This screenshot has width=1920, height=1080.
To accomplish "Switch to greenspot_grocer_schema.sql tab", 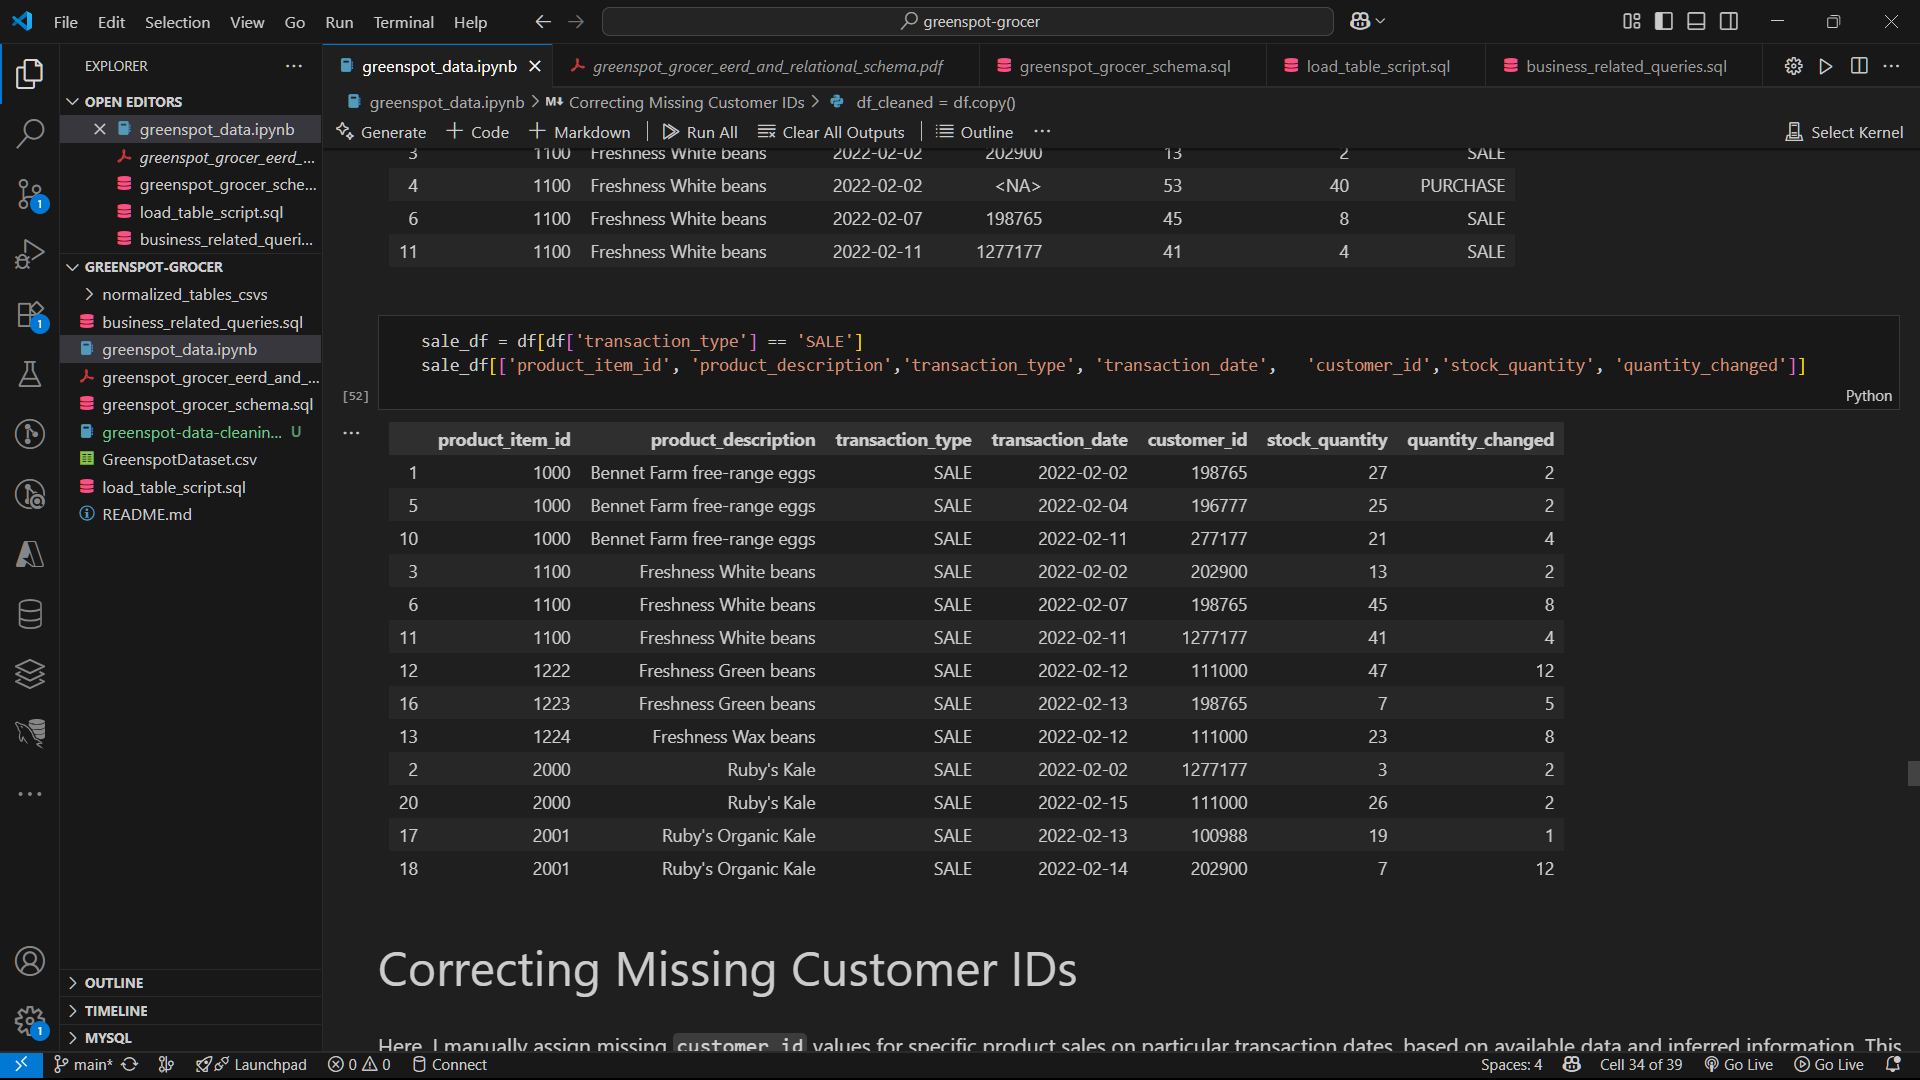I will pyautogui.click(x=1124, y=66).
